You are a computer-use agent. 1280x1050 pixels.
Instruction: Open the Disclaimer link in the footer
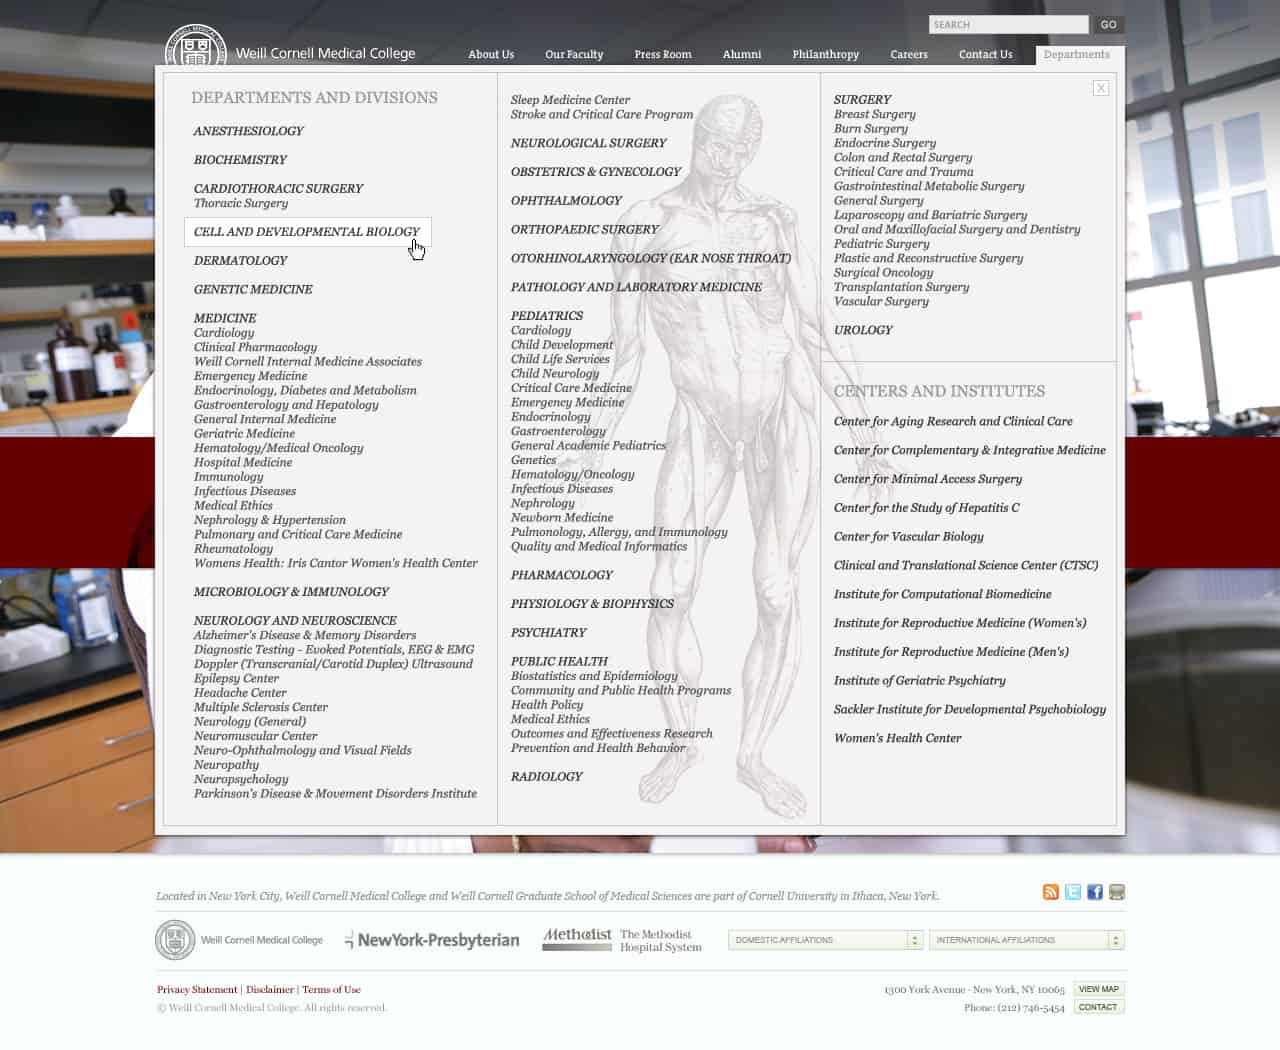coord(270,990)
